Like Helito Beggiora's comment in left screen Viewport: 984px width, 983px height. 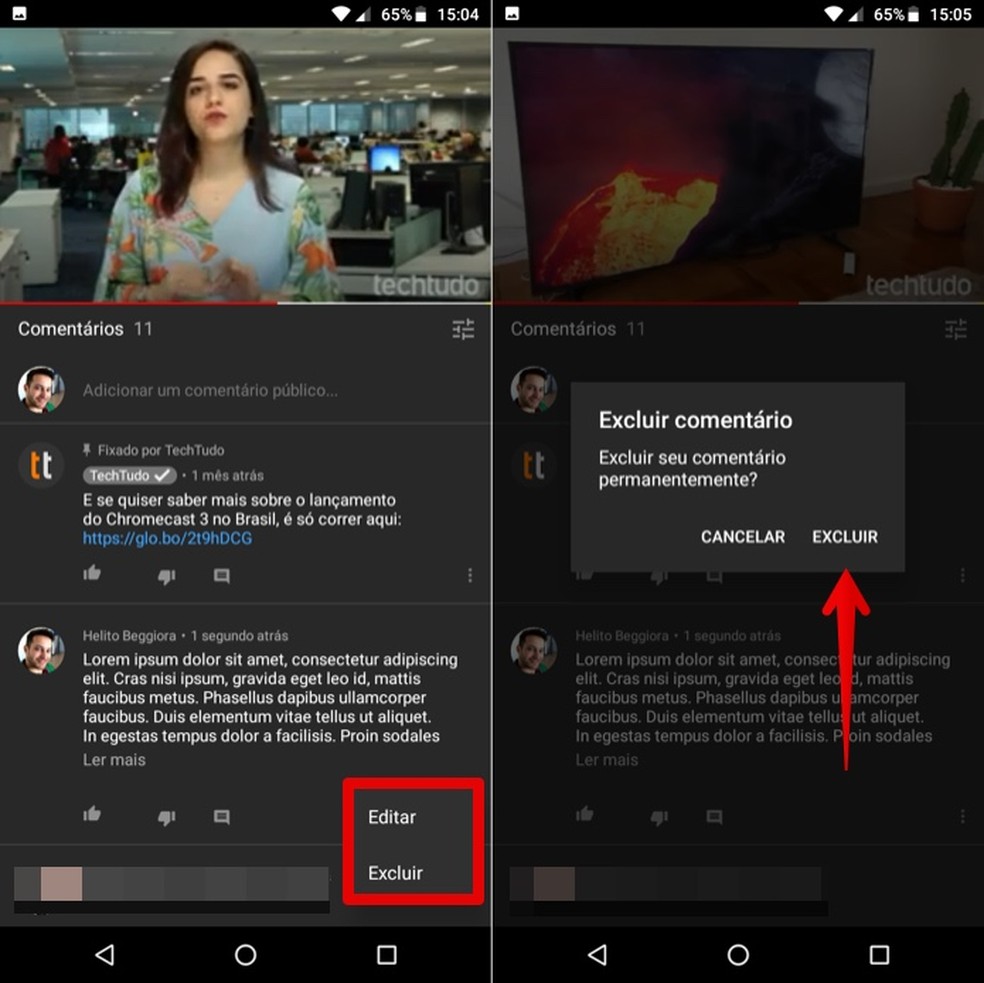(x=92, y=814)
